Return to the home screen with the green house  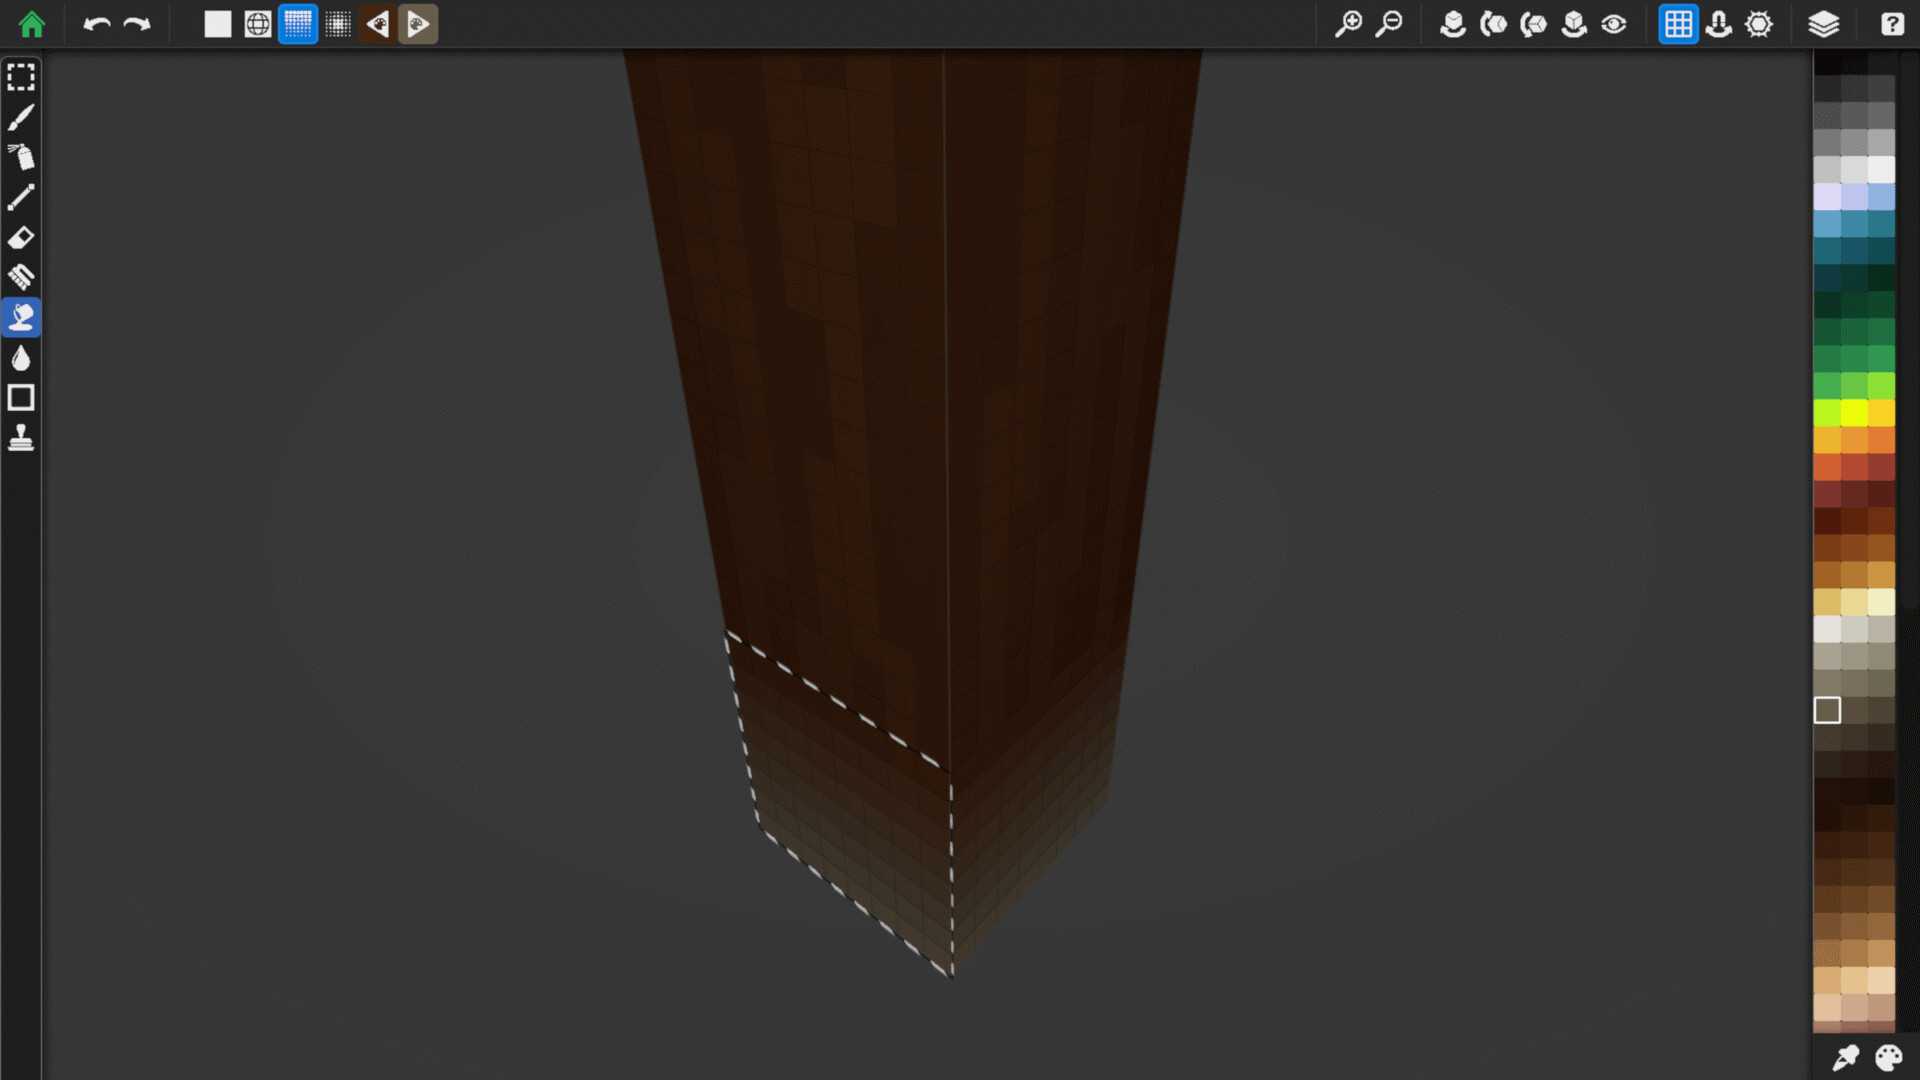(31, 24)
